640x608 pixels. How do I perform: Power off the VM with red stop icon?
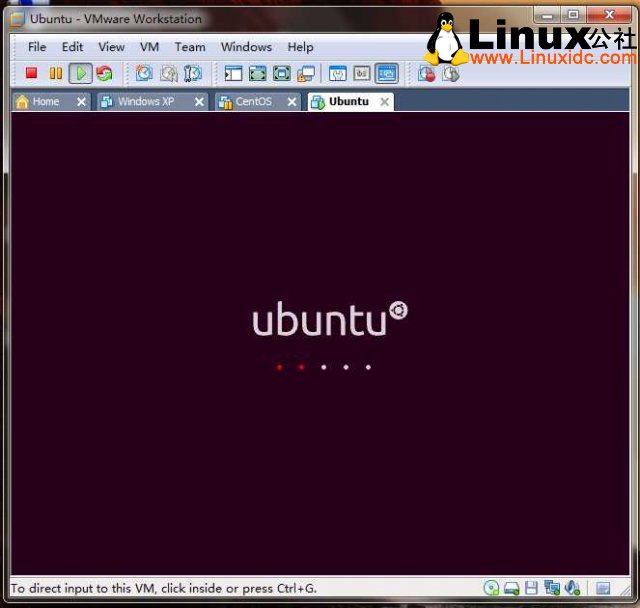click(31, 73)
